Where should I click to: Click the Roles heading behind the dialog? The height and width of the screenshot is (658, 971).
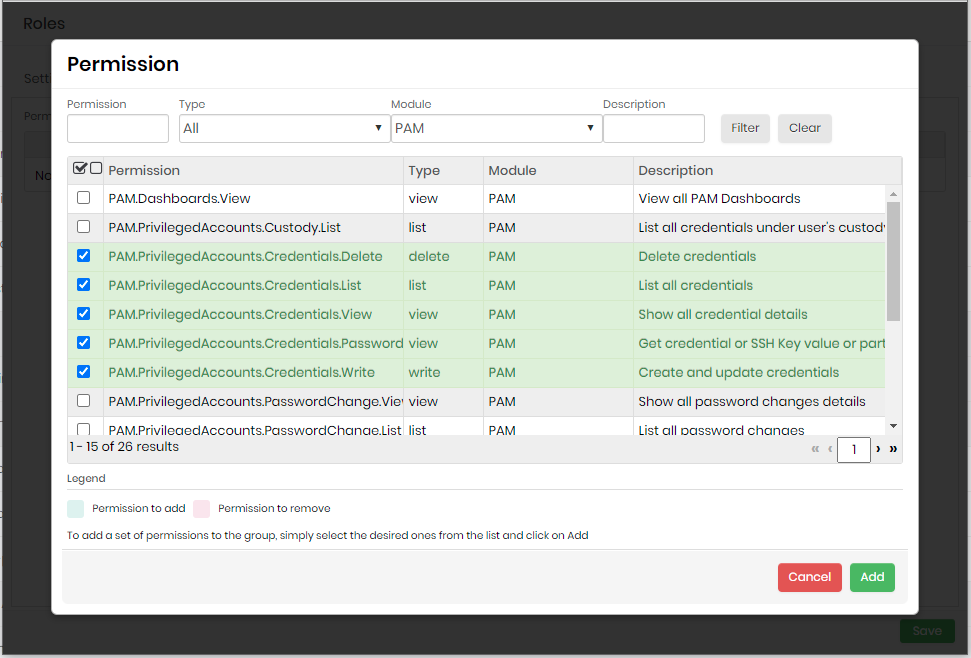(44, 24)
